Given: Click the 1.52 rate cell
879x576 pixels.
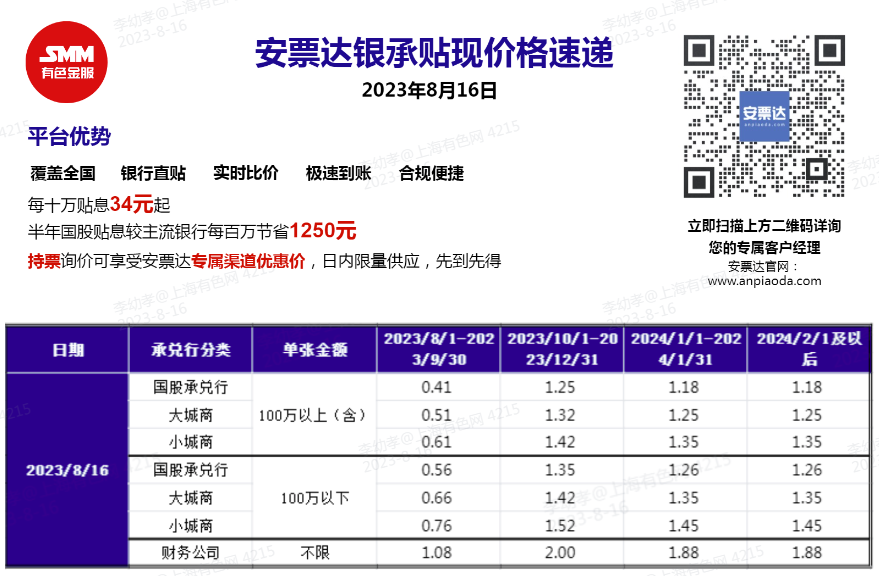Looking at the screenshot, I should 560,526.
